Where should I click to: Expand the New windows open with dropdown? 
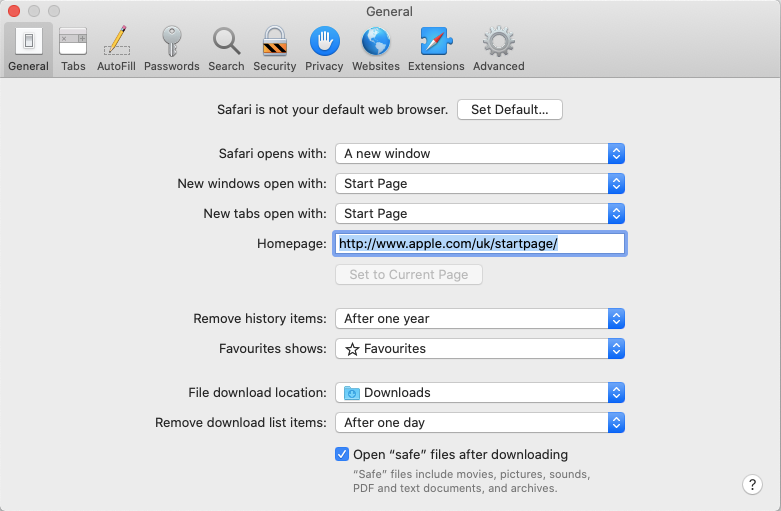[x=480, y=184]
